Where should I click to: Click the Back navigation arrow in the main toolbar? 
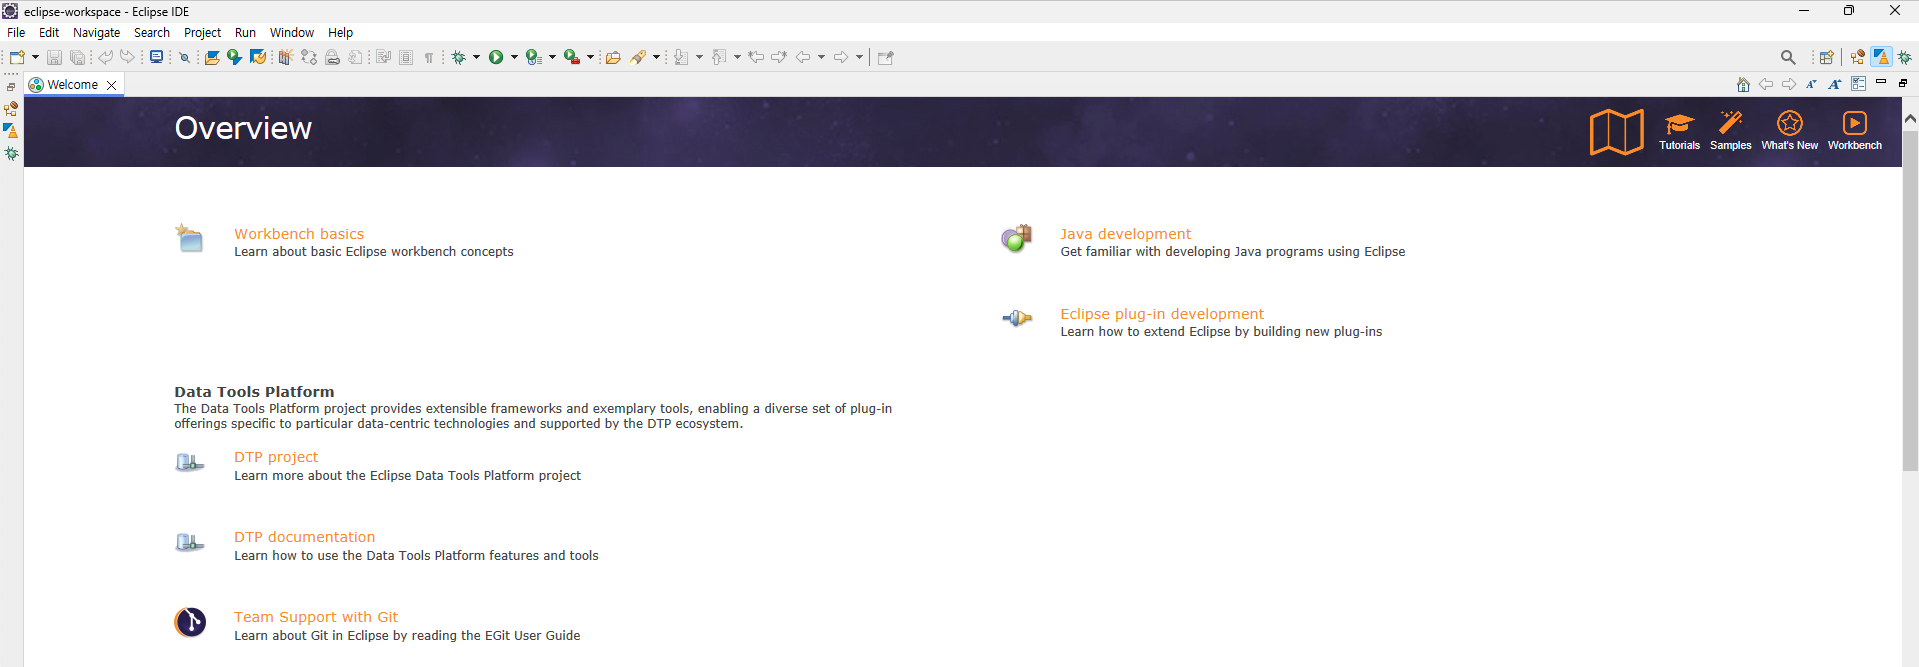click(803, 57)
